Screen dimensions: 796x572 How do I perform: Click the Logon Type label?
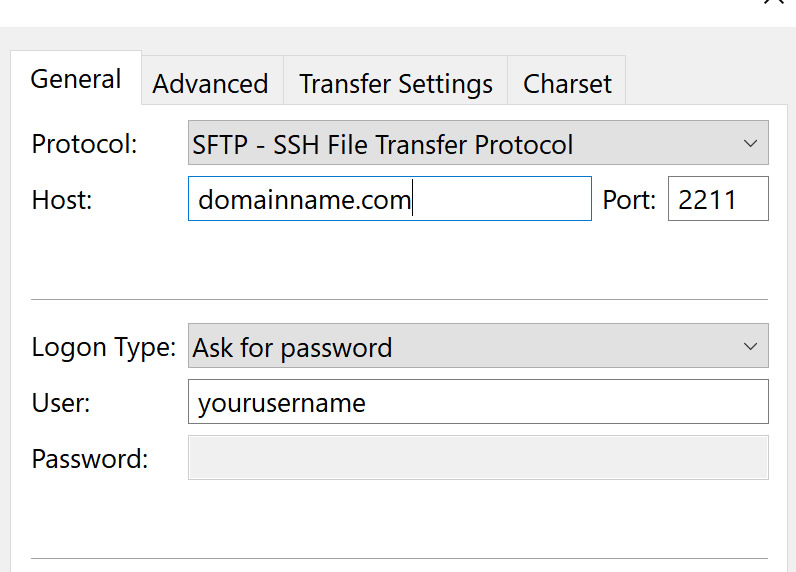pos(104,348)
